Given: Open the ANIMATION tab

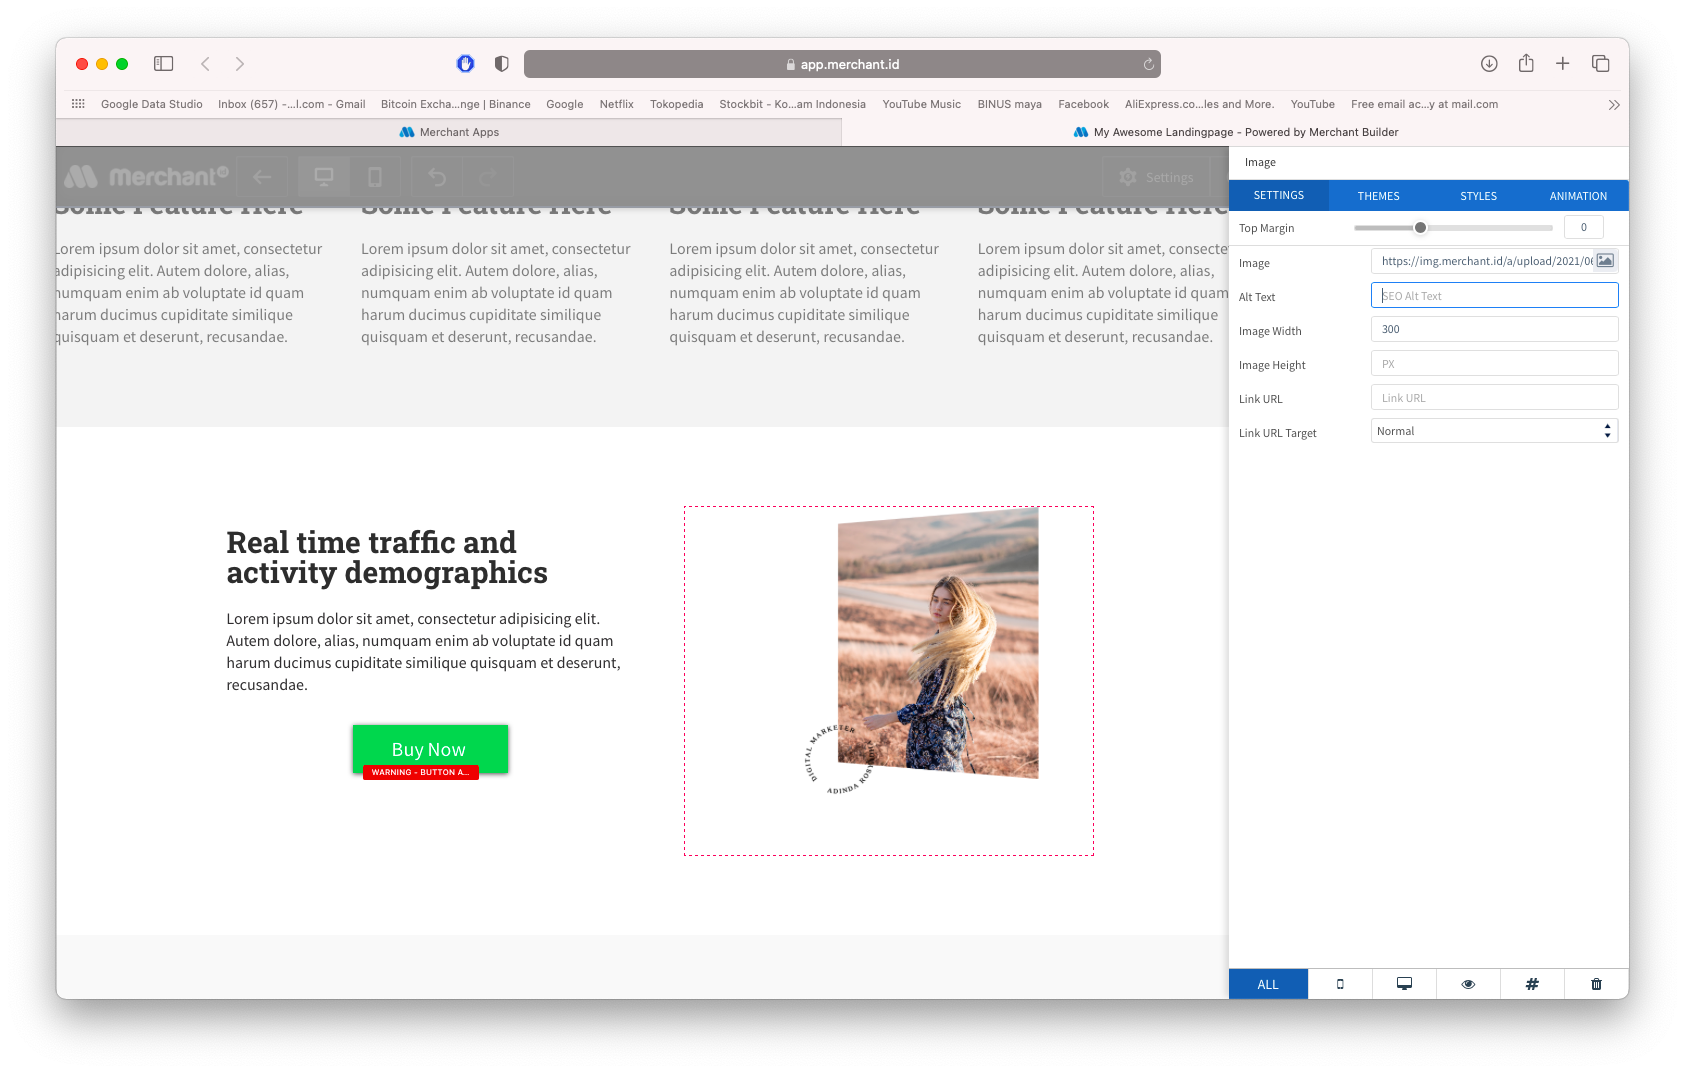Looking at the screenshot, I should tap(1578, 196).
